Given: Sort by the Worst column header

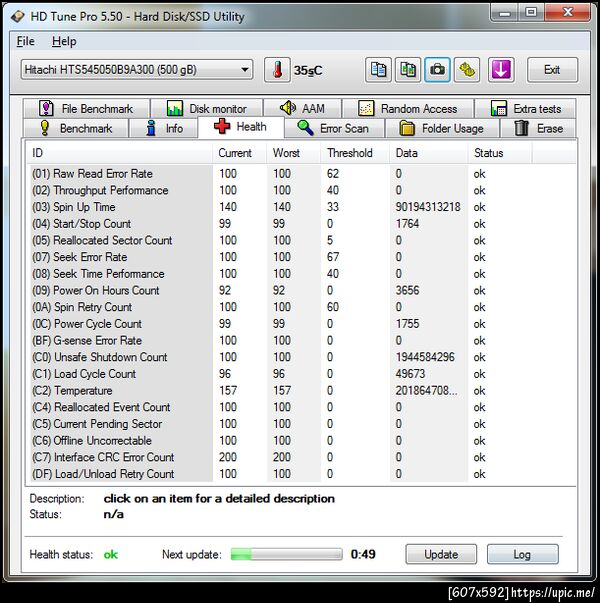Looking at the screenshot, I should (293, 153).
